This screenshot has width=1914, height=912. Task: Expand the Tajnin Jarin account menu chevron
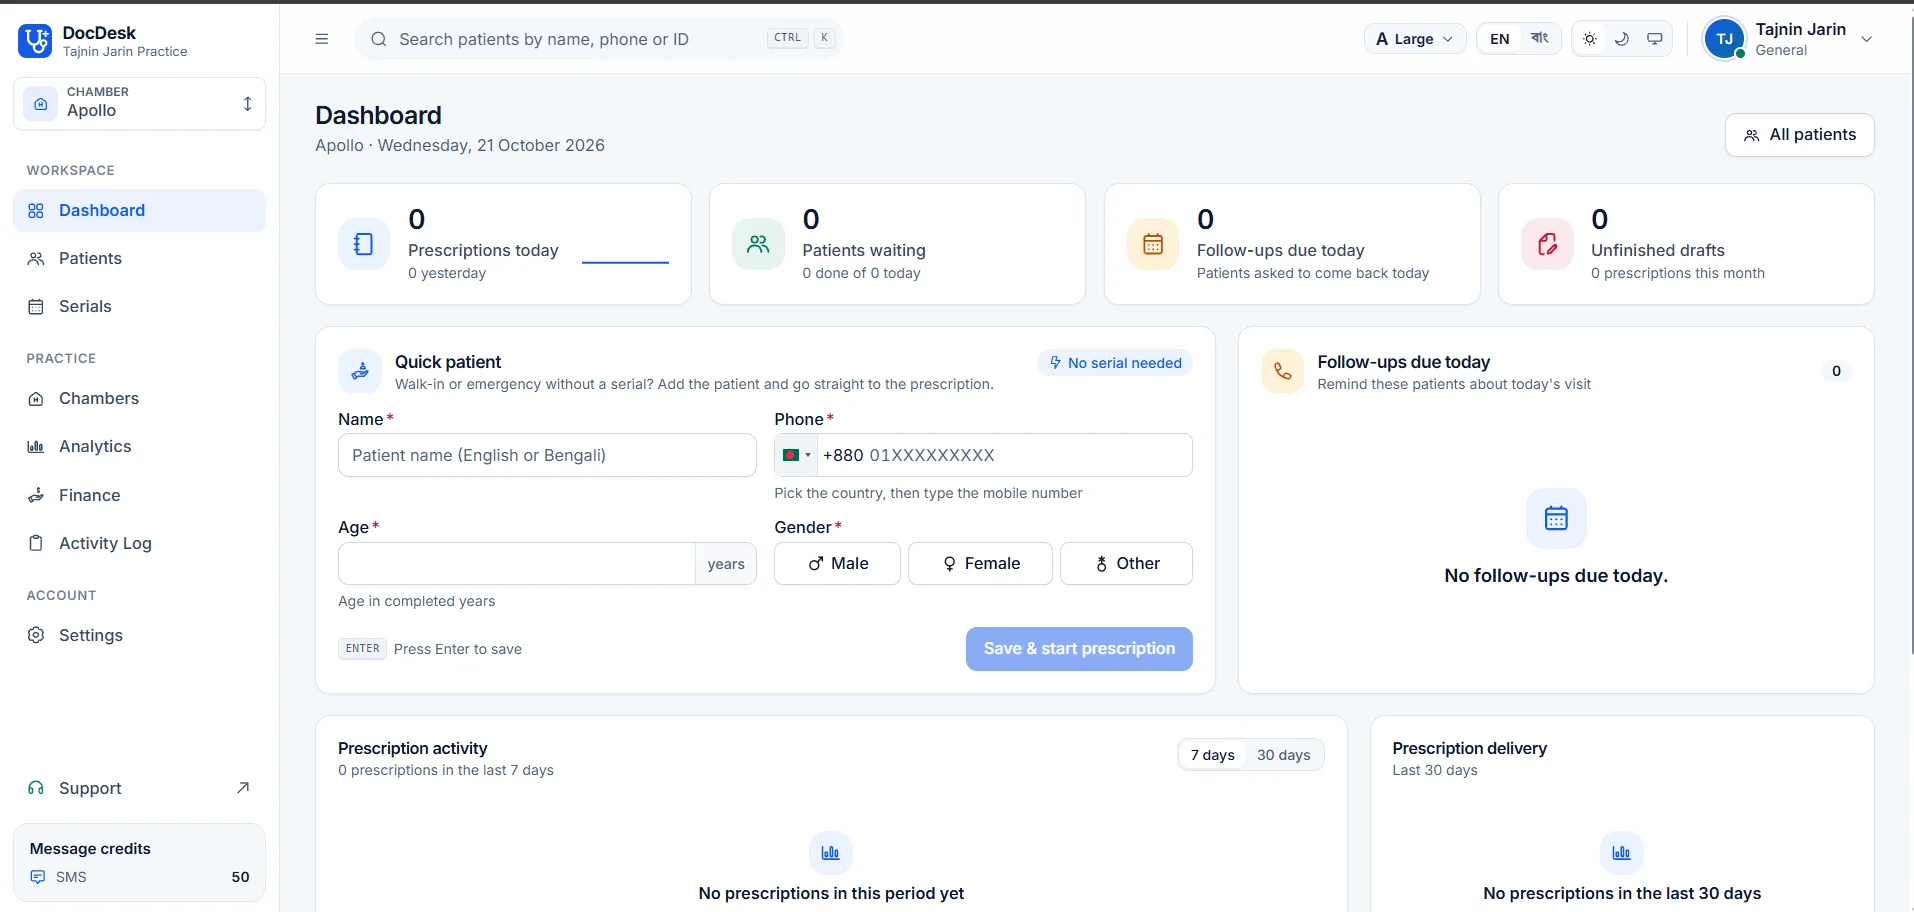(1866, 39)
